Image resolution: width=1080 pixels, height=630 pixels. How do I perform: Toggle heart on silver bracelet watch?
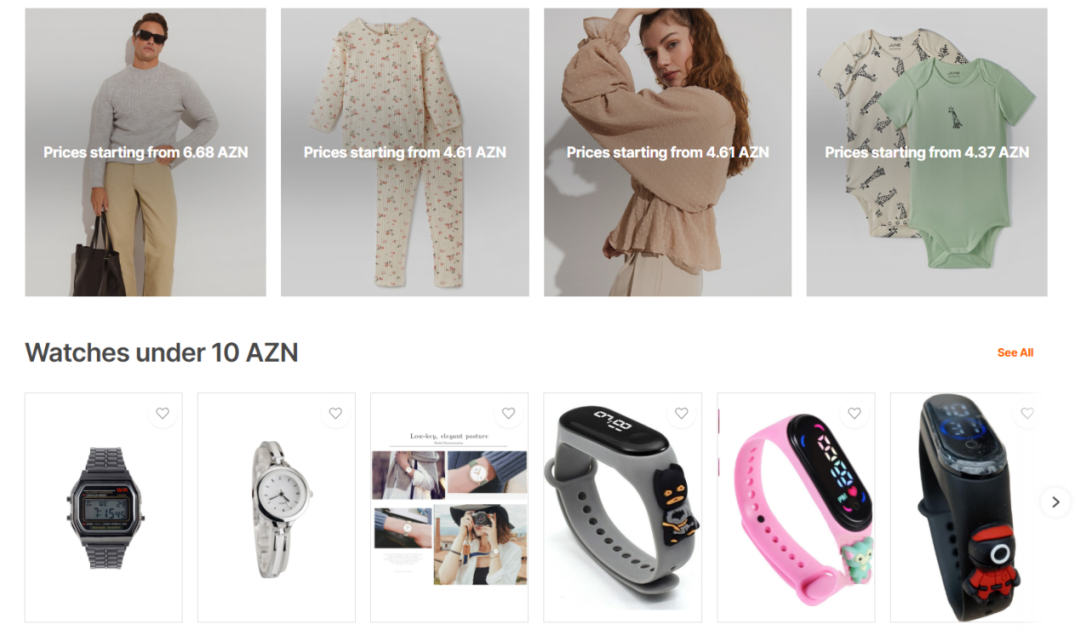[x=335, y=413]
